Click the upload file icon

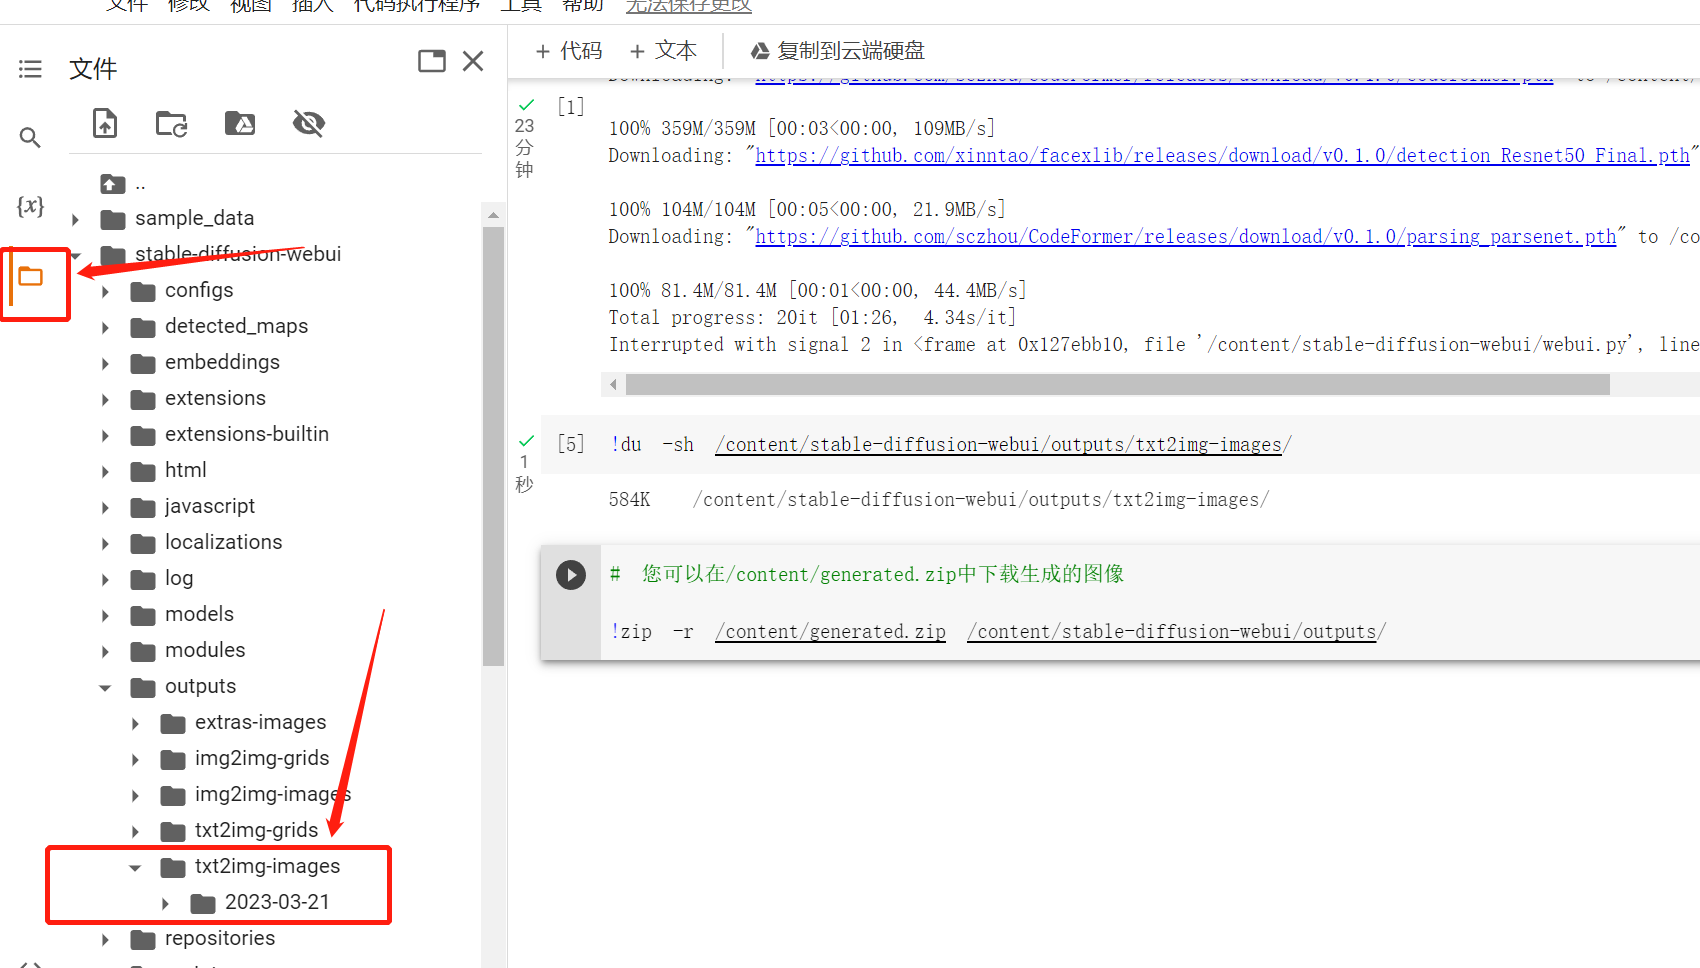pyautogui.click(x=105, y=124)
